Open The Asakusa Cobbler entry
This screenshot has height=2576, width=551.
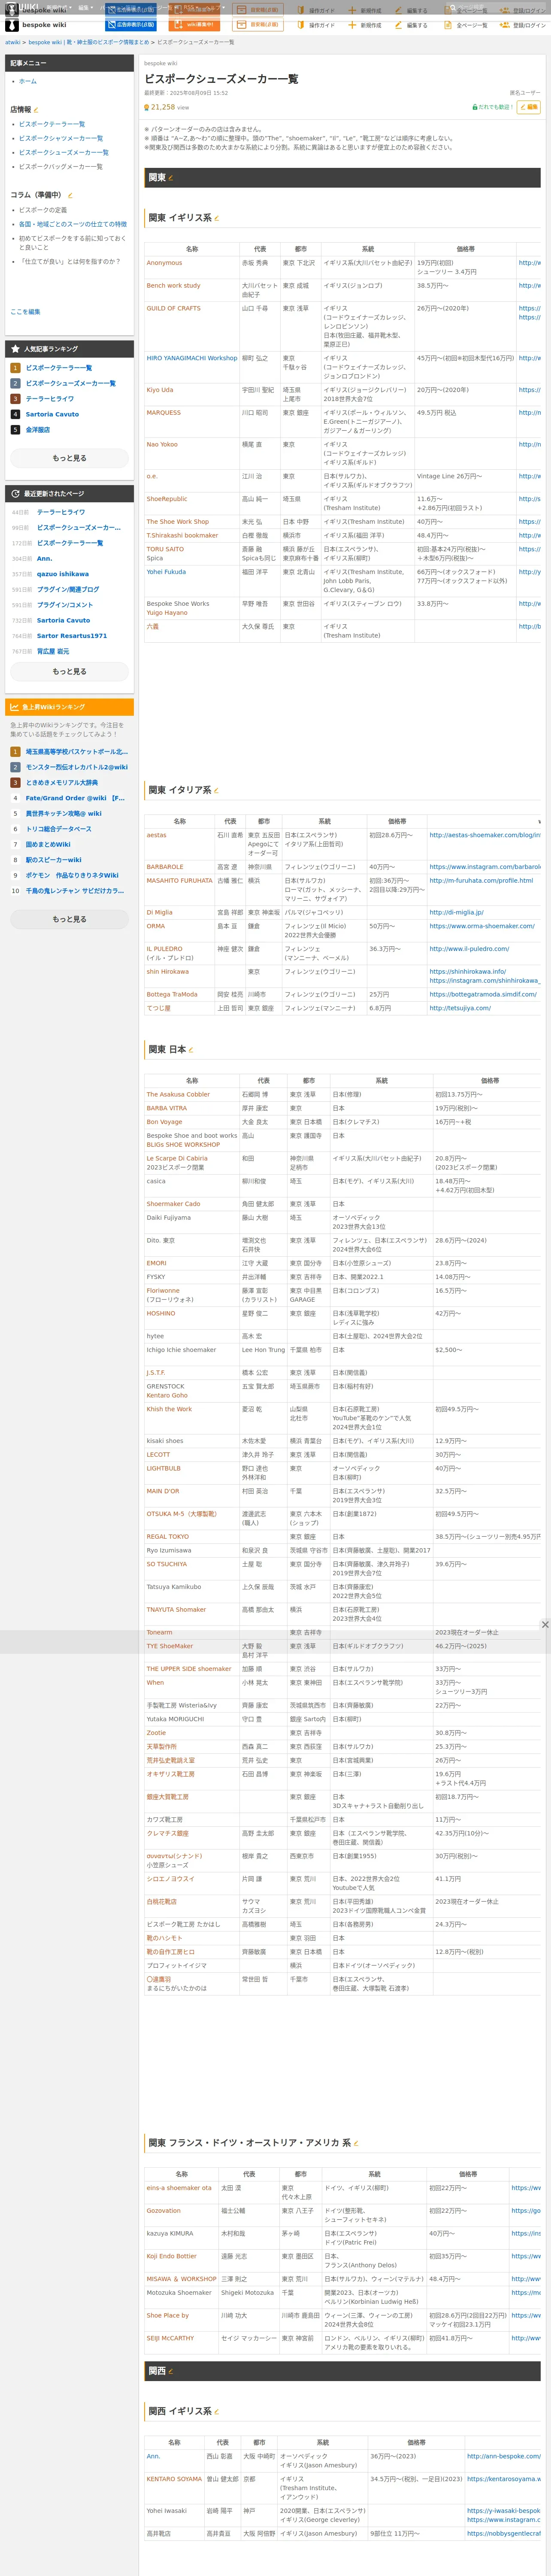tap(178, 1094)
